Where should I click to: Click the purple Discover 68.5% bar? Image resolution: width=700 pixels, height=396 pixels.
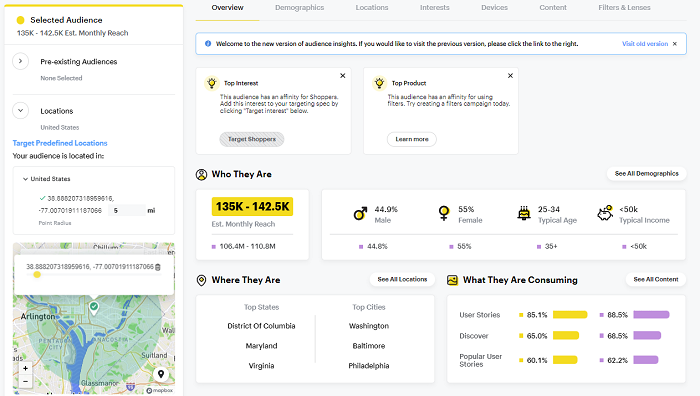[x=647, y=336]
